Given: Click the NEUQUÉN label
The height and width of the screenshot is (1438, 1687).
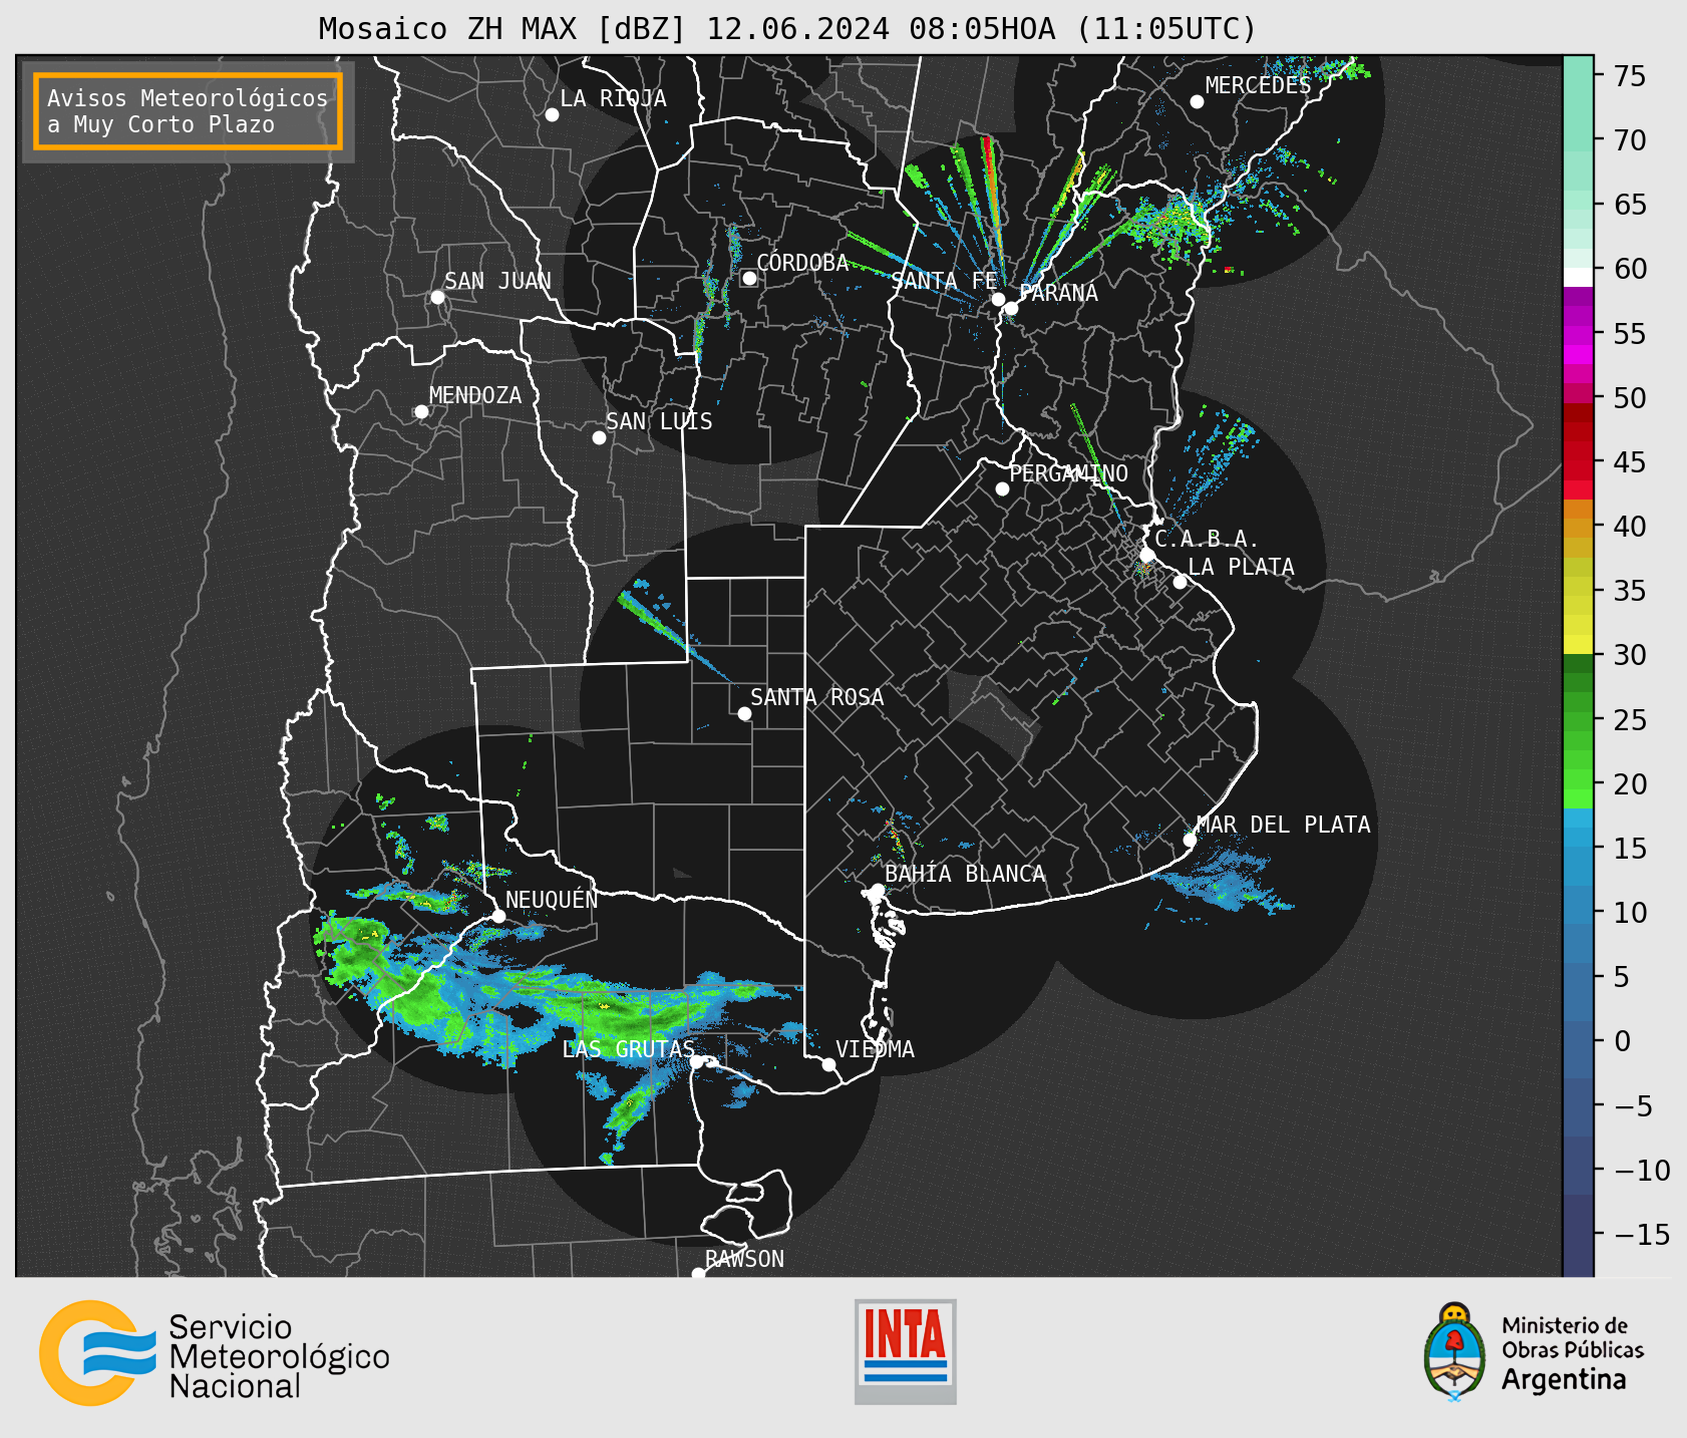Looking at the screenshot, I should [552, 899].
